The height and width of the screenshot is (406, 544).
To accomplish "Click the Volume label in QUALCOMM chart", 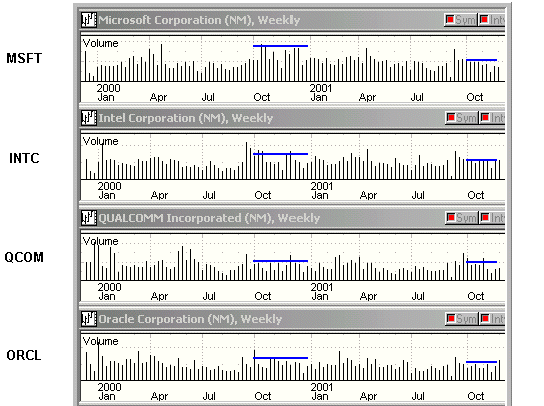I will pos(100,241).
